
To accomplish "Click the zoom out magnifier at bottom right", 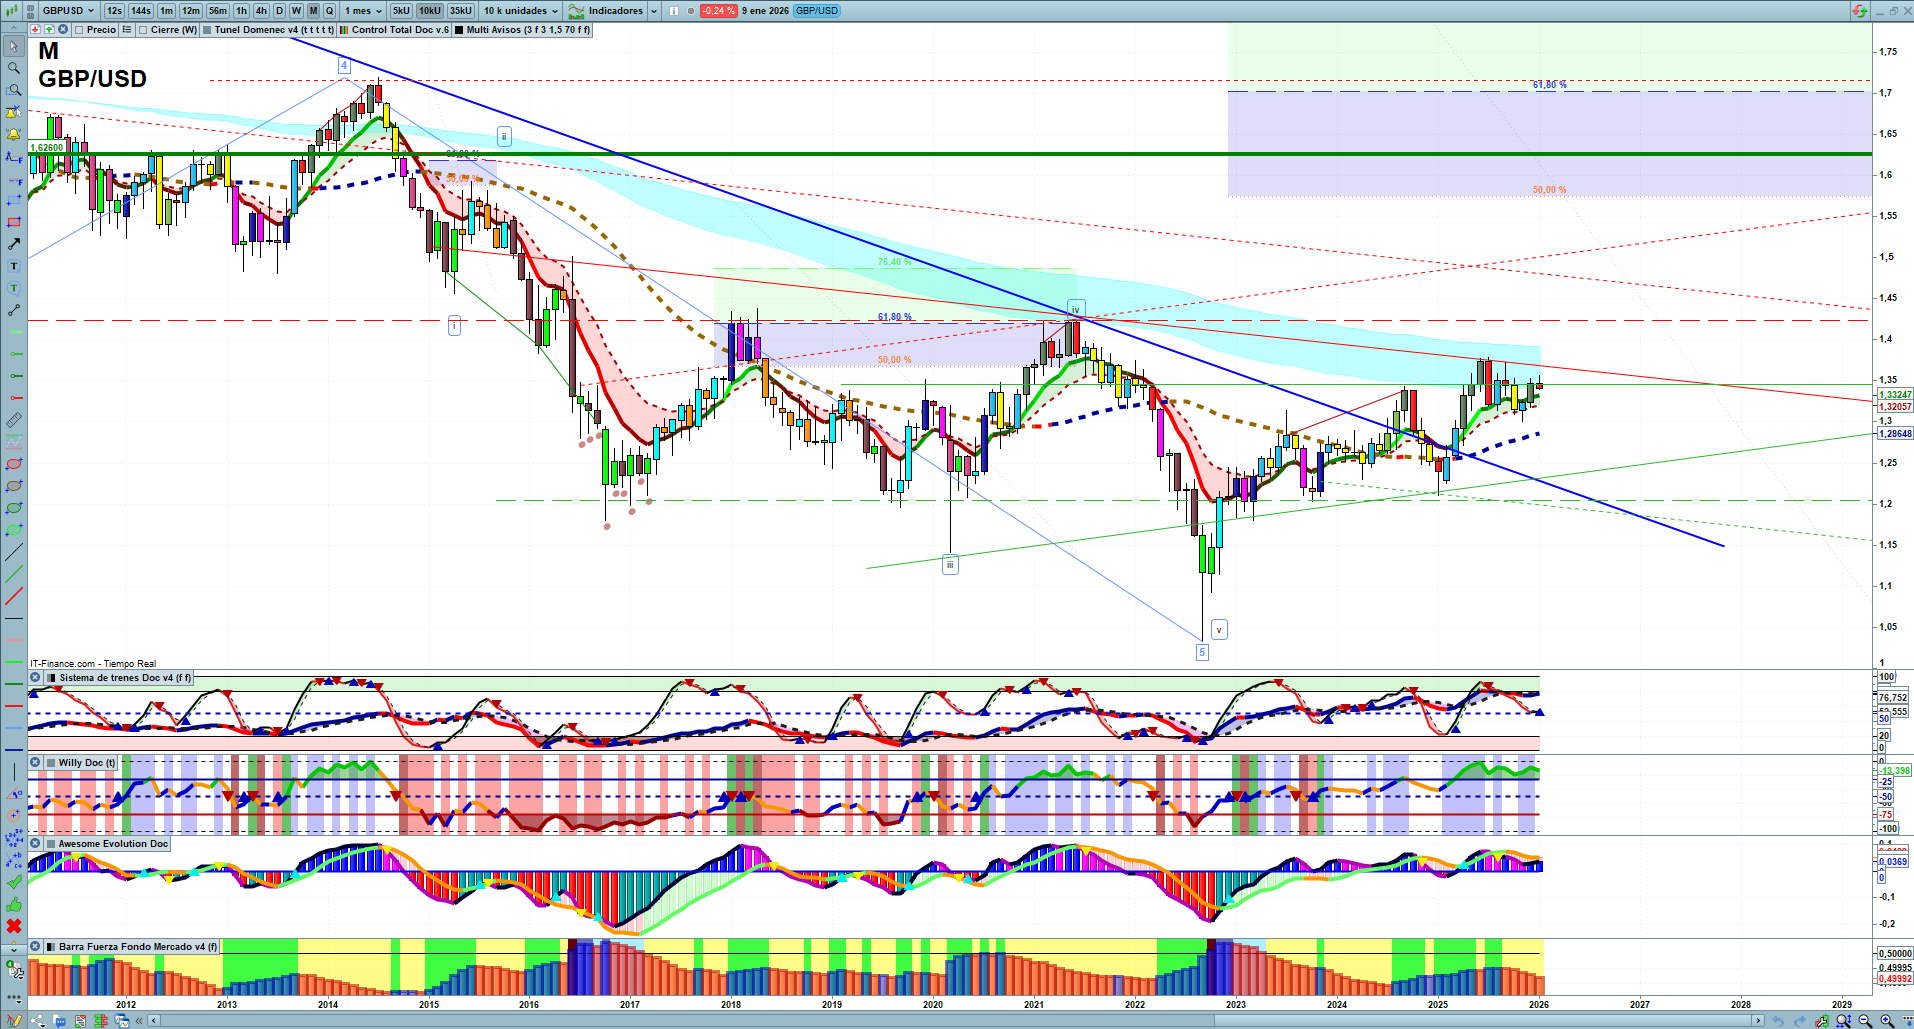I will click(x=1865, y=1021).
